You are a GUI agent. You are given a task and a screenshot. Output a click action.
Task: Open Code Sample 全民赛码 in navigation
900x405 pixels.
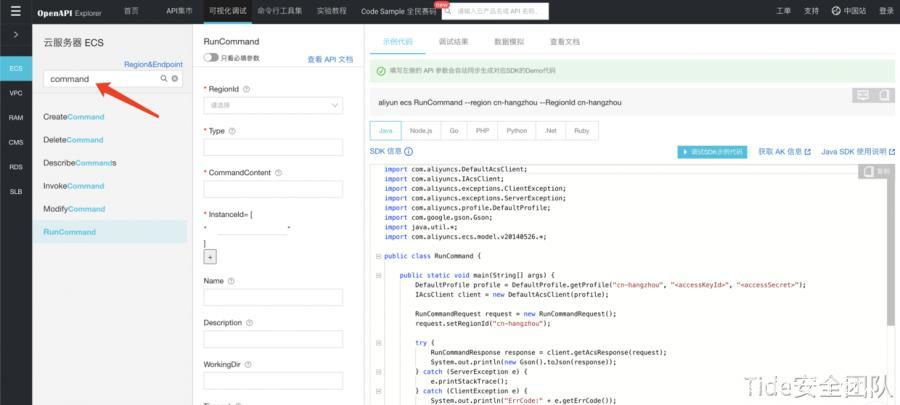pyautogui.click(x=398, y=11)
